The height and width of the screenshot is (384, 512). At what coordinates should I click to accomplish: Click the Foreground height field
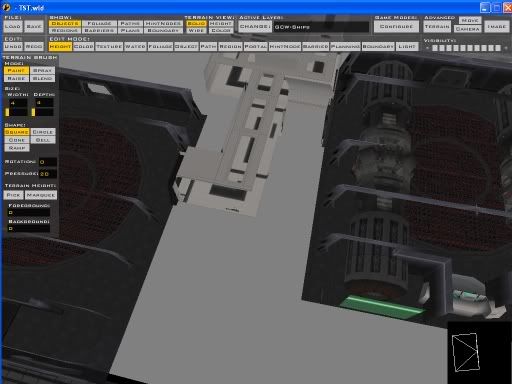pos(29,212)
